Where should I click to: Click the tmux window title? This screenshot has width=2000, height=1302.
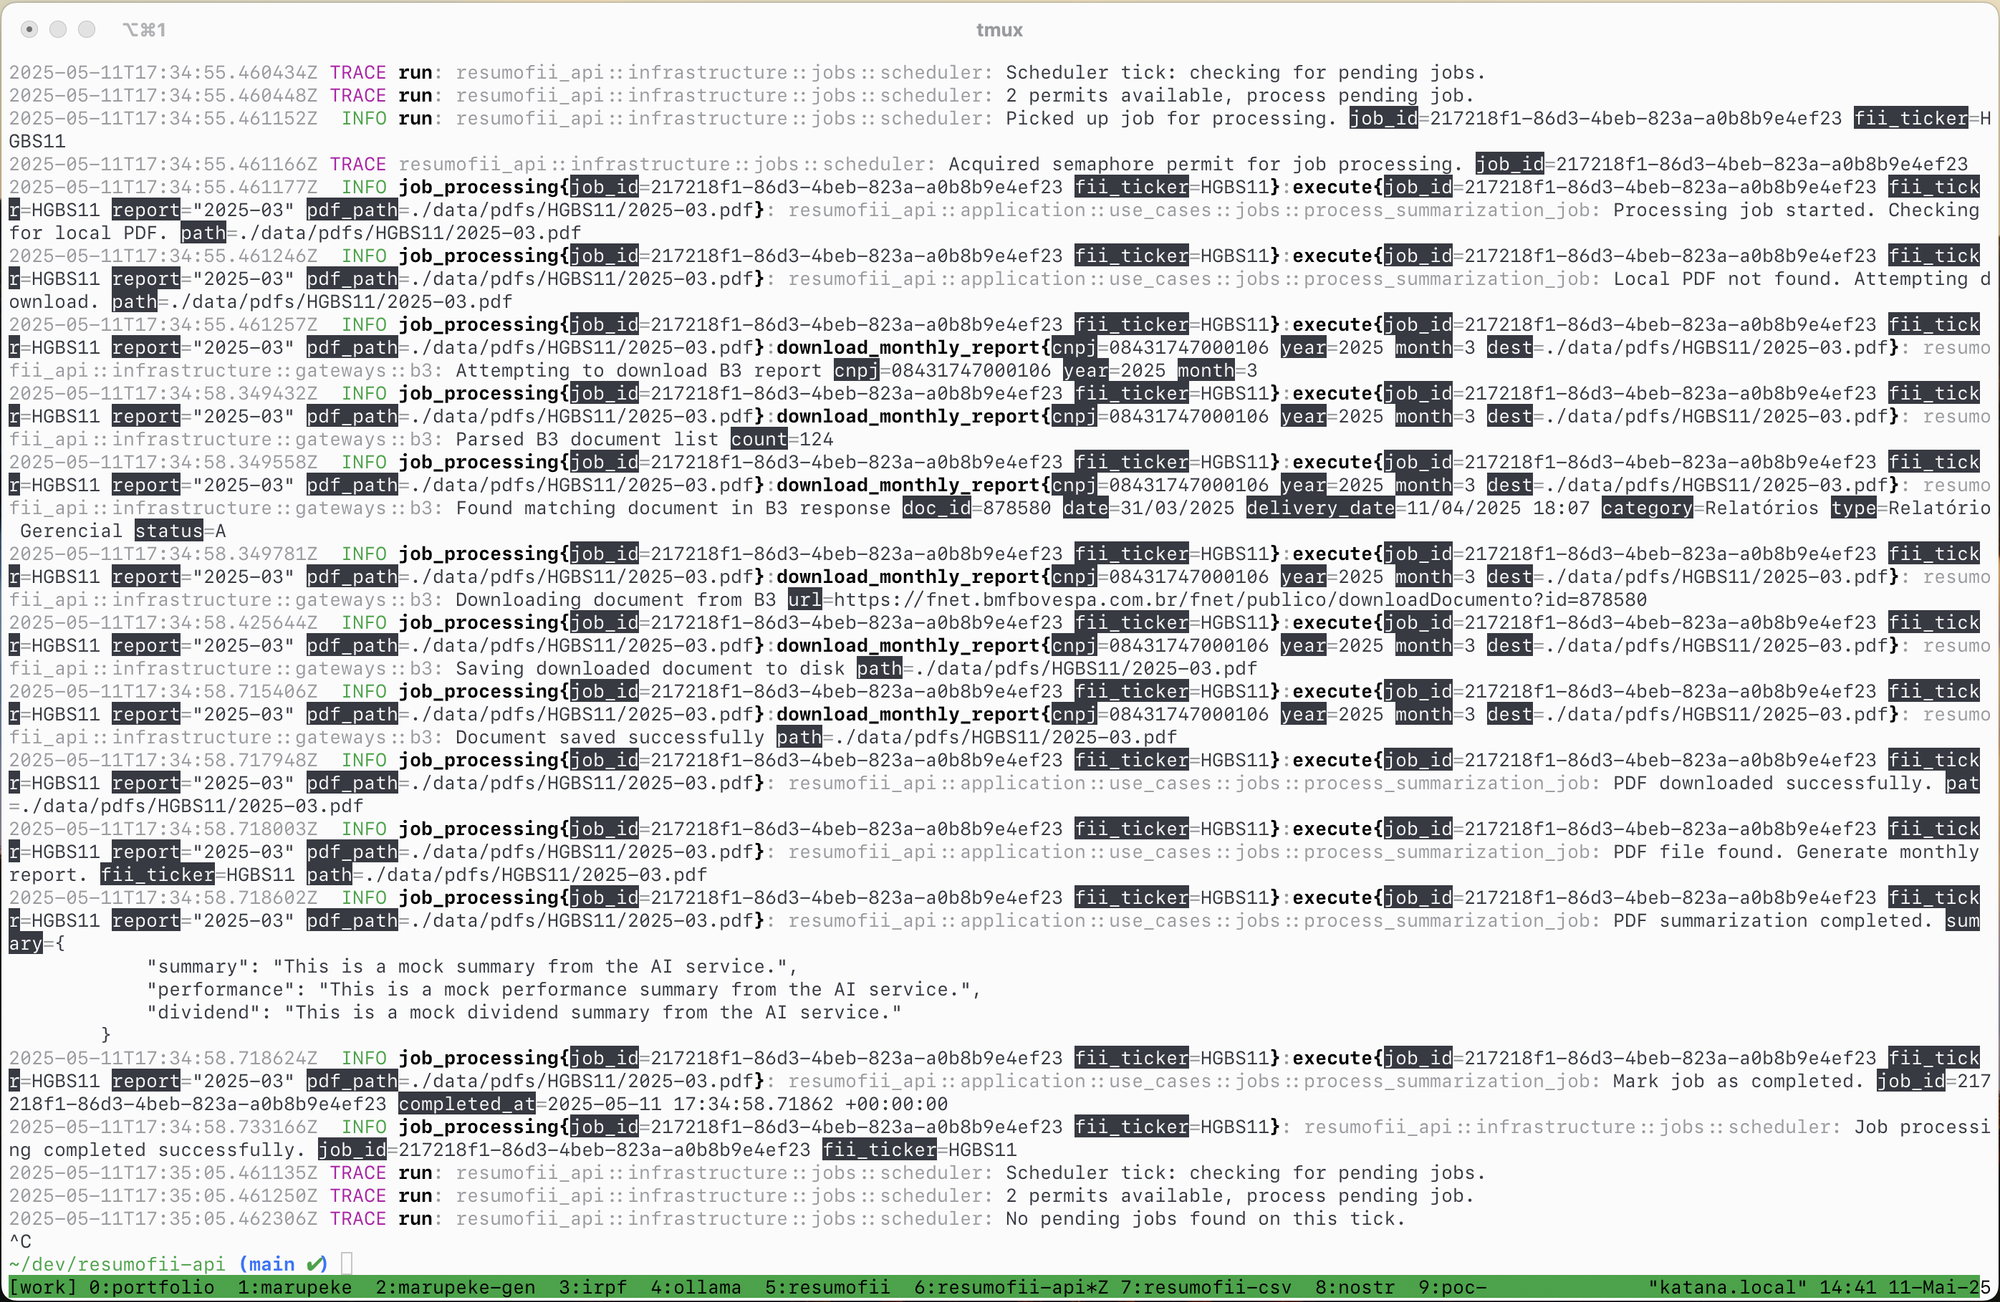tap(998, 30)
